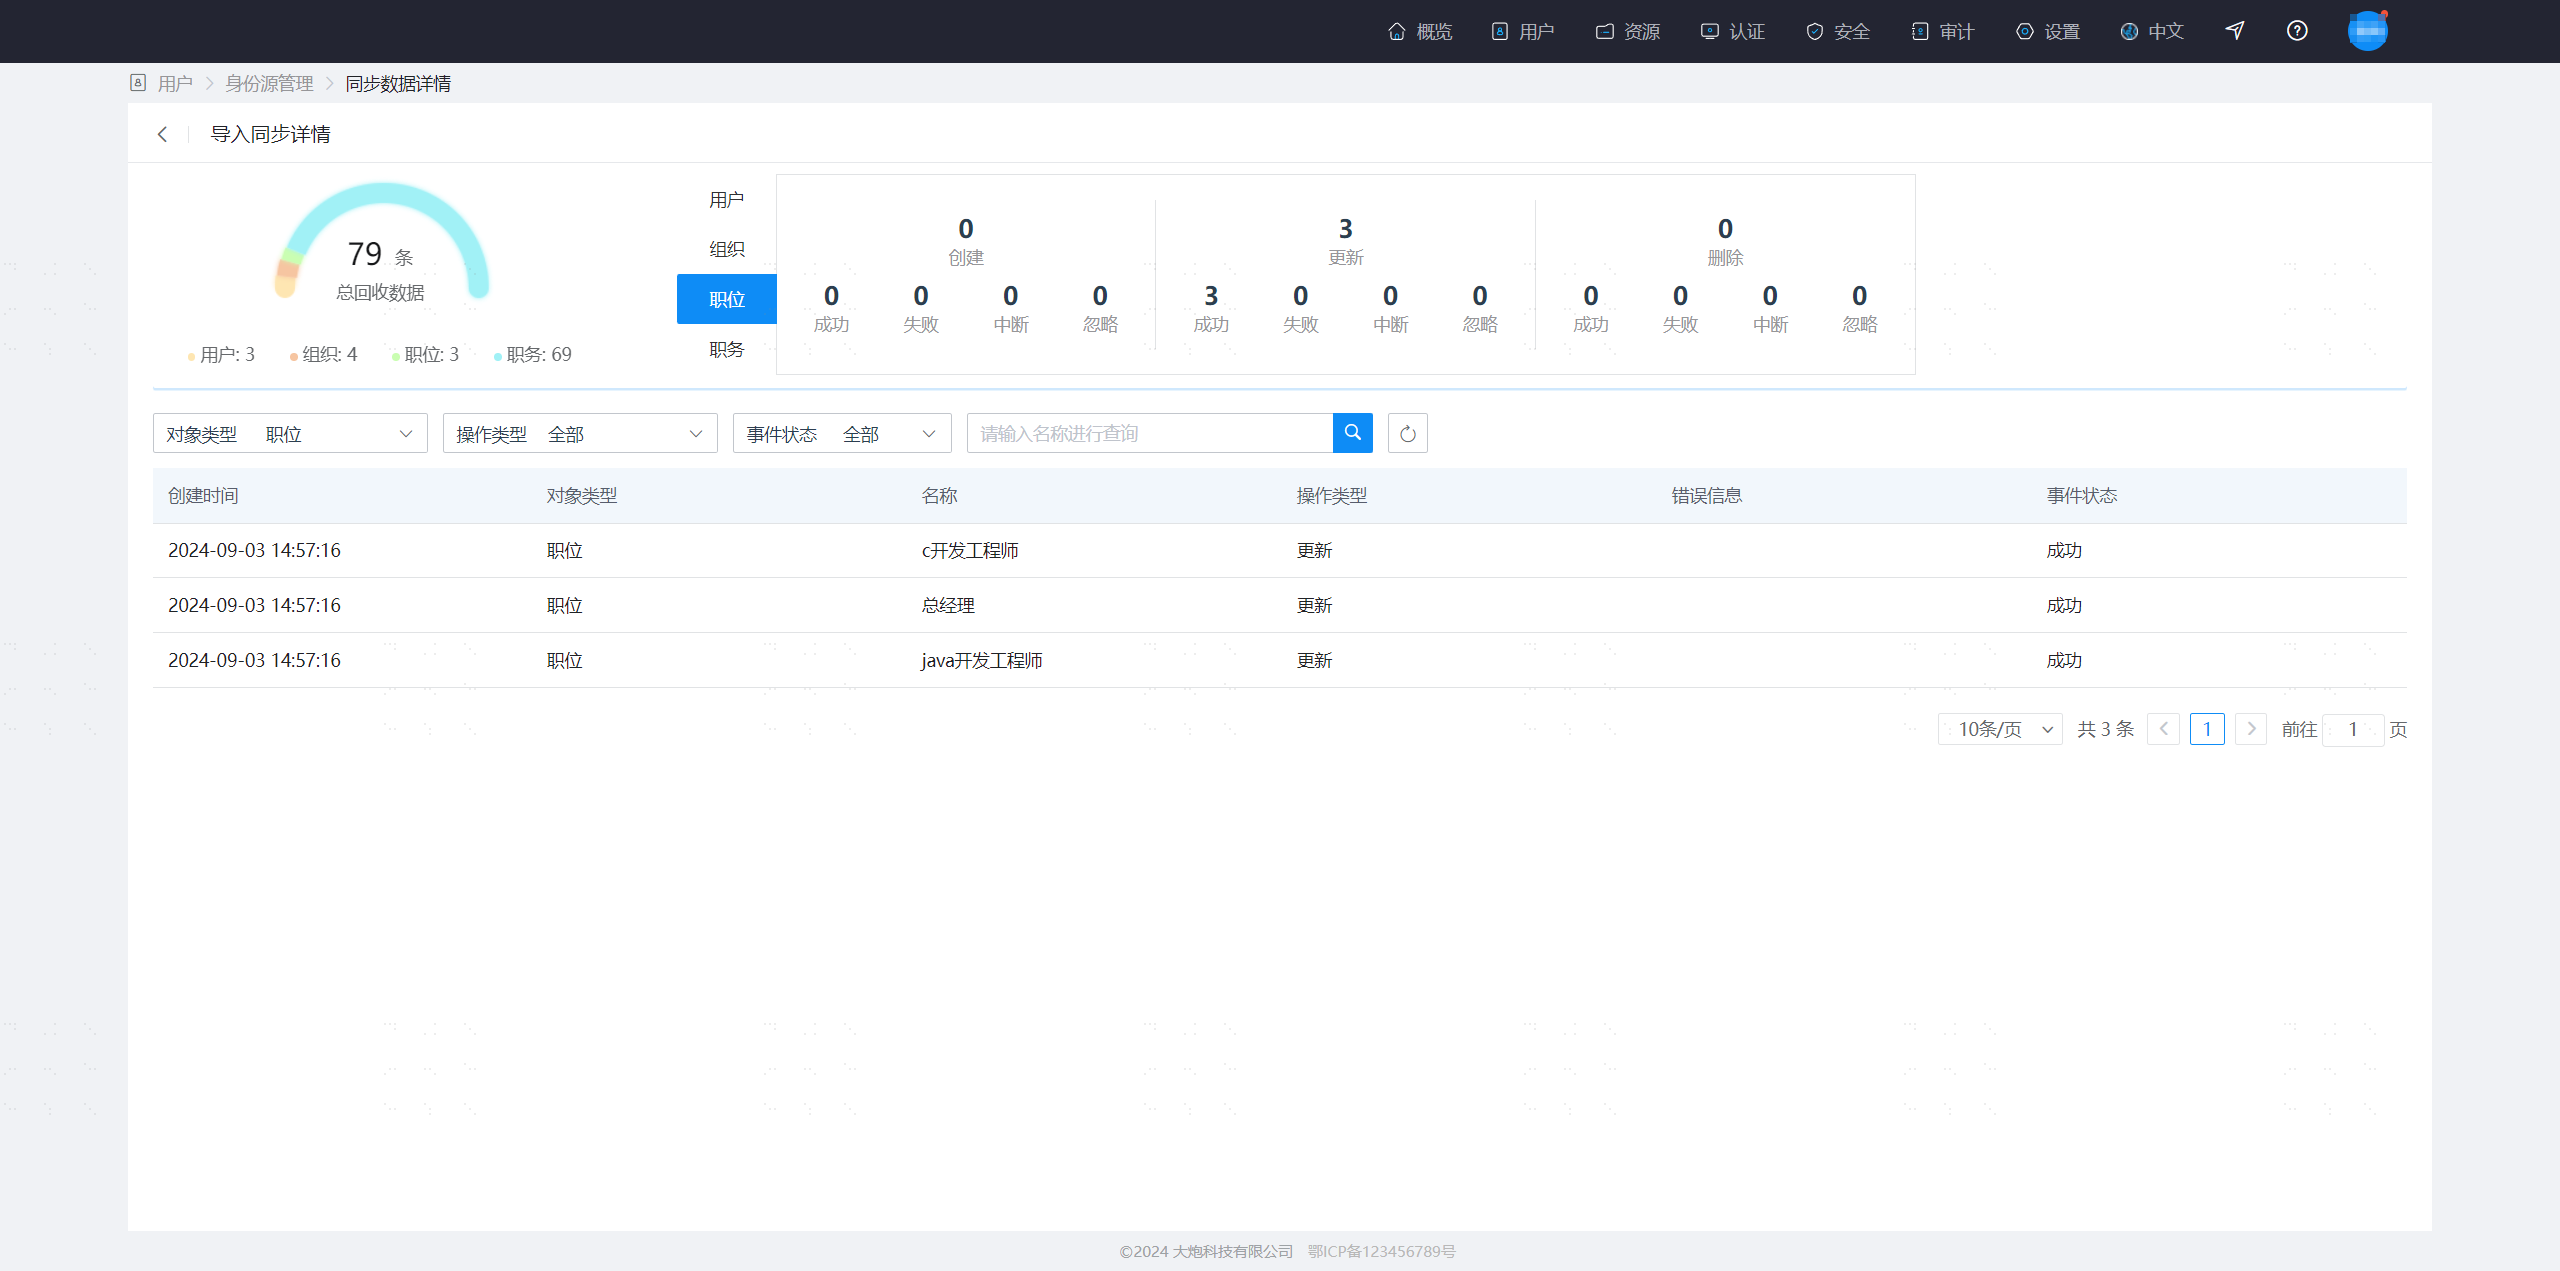
Task: Expand the 对象类型 dropdown
Action: 290,433
